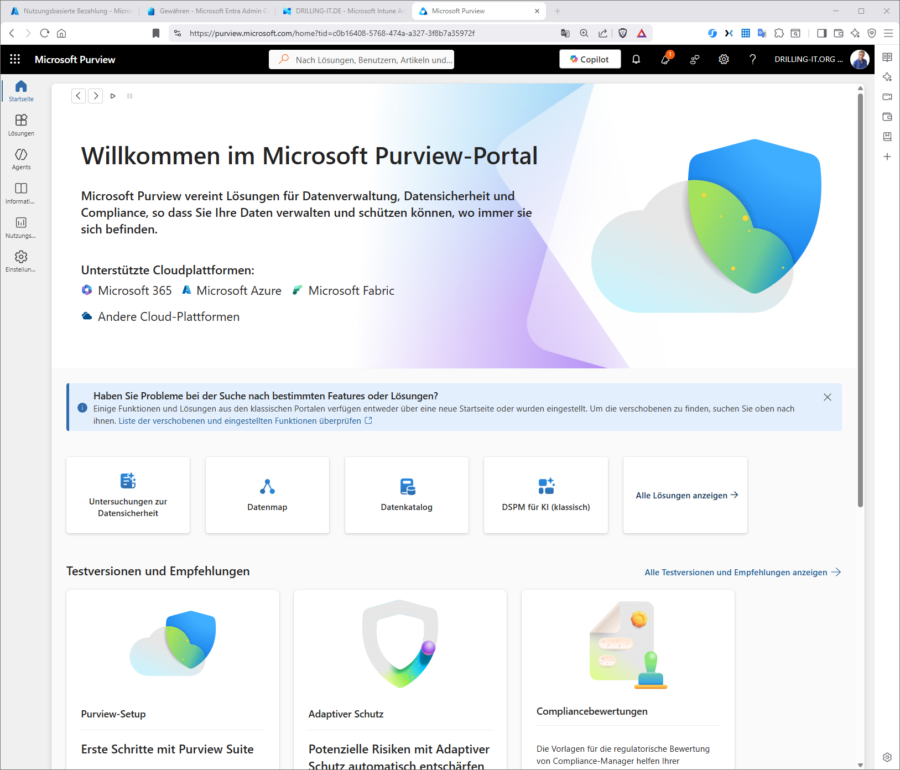Open the Brave Shields lion icon
The height and width of the screenshot is (770, 900).
(x=623, y=33)
